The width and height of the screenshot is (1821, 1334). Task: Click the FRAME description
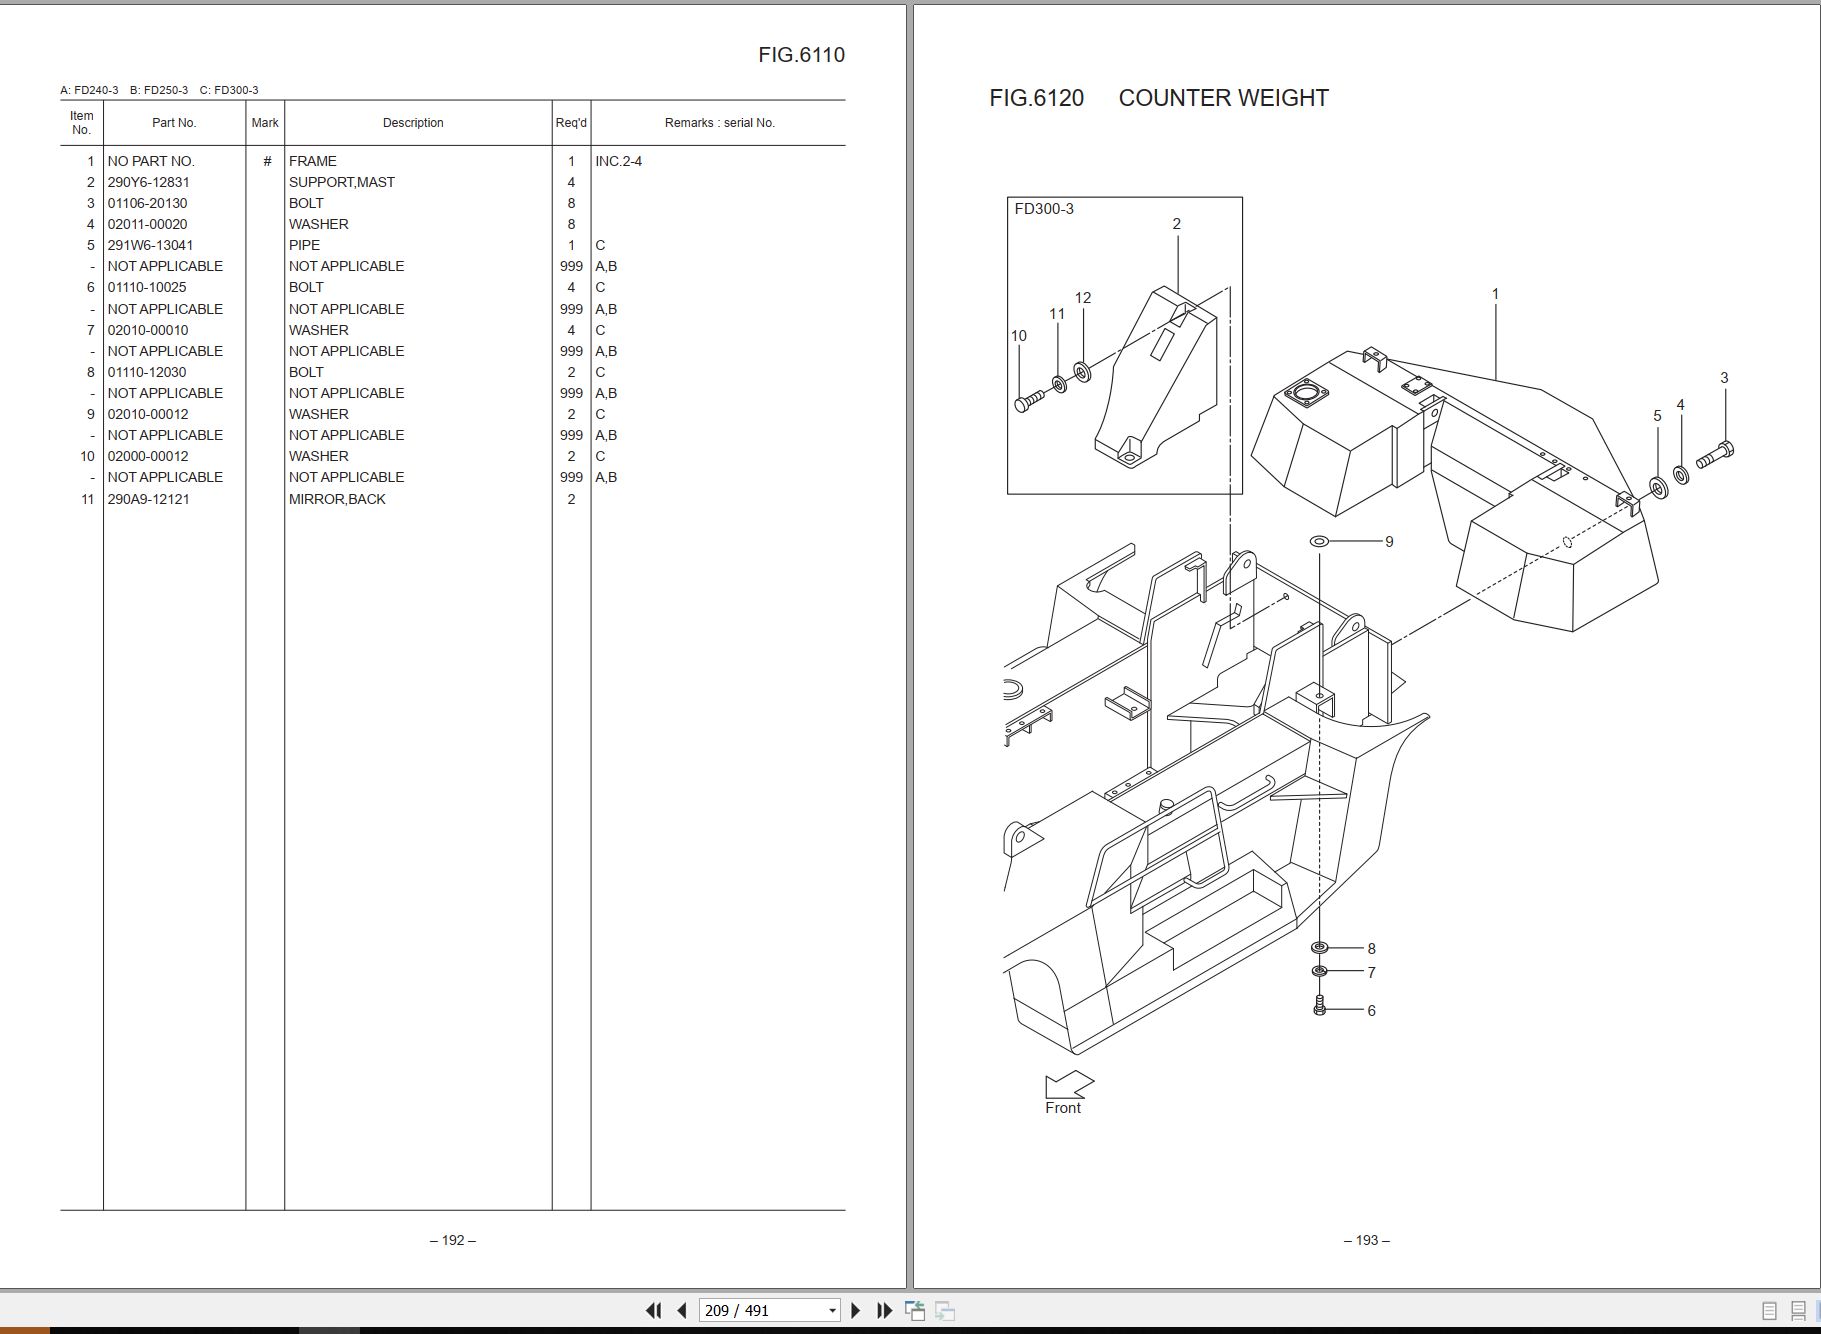point(312,161)
